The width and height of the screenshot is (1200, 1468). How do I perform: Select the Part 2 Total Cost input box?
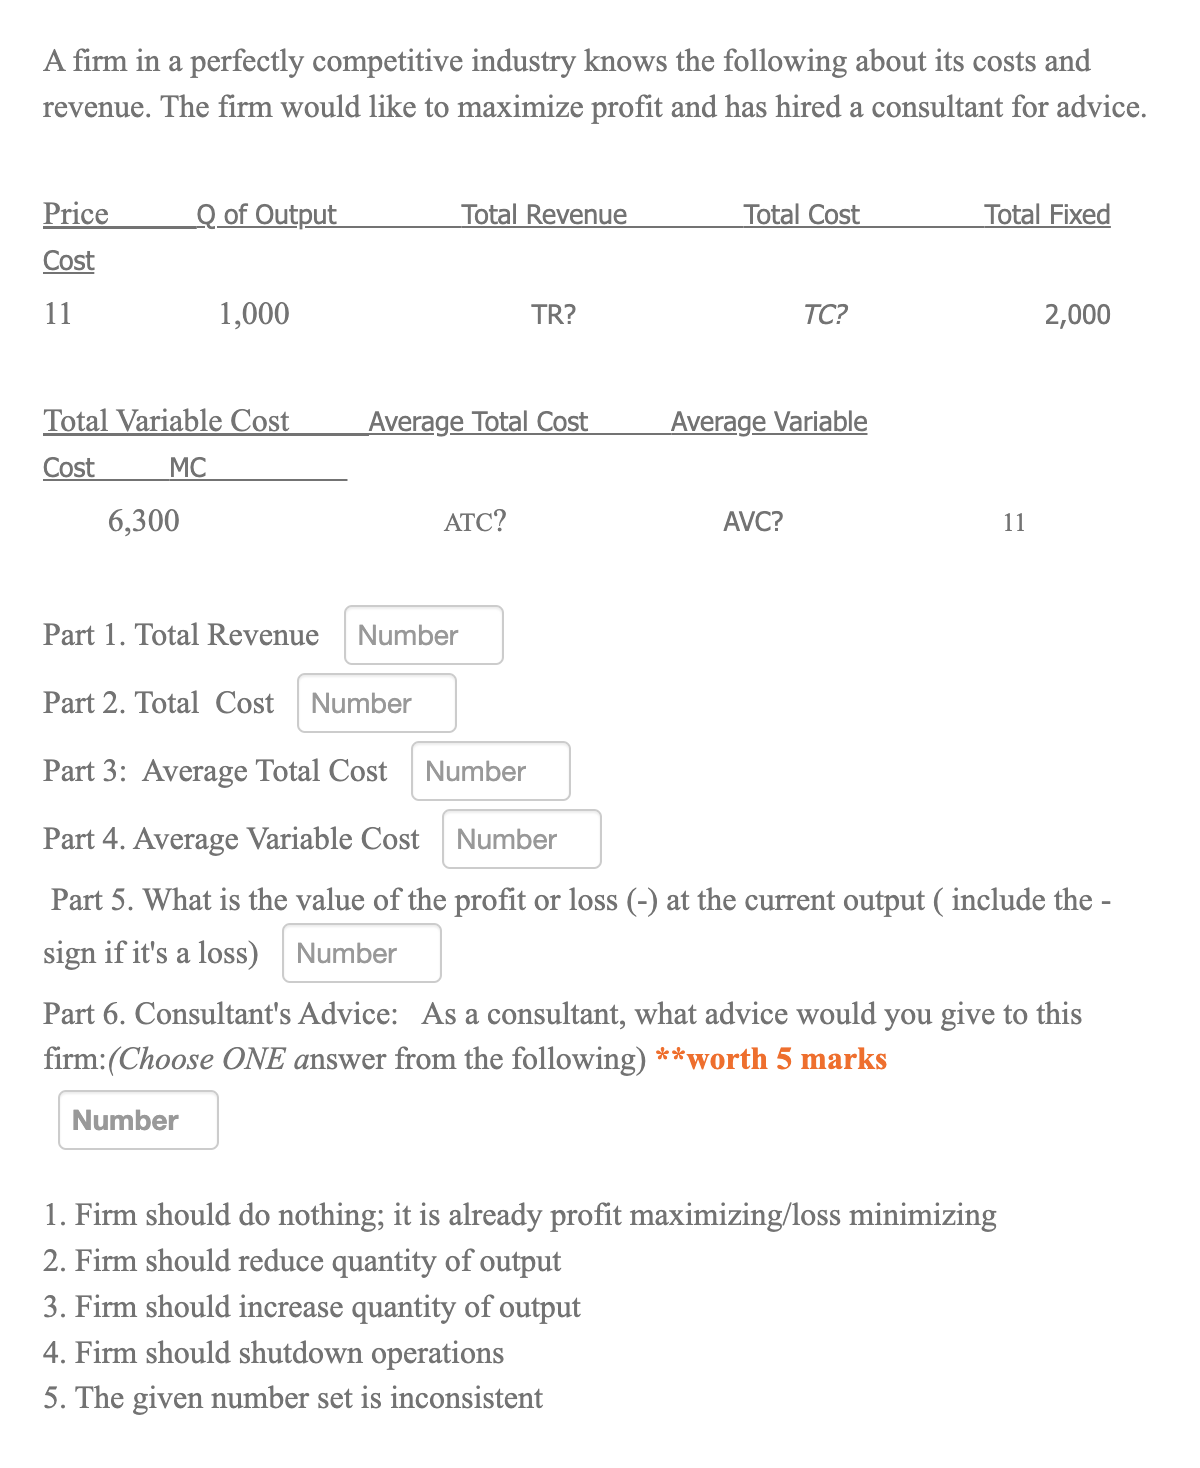pos(376,703)
